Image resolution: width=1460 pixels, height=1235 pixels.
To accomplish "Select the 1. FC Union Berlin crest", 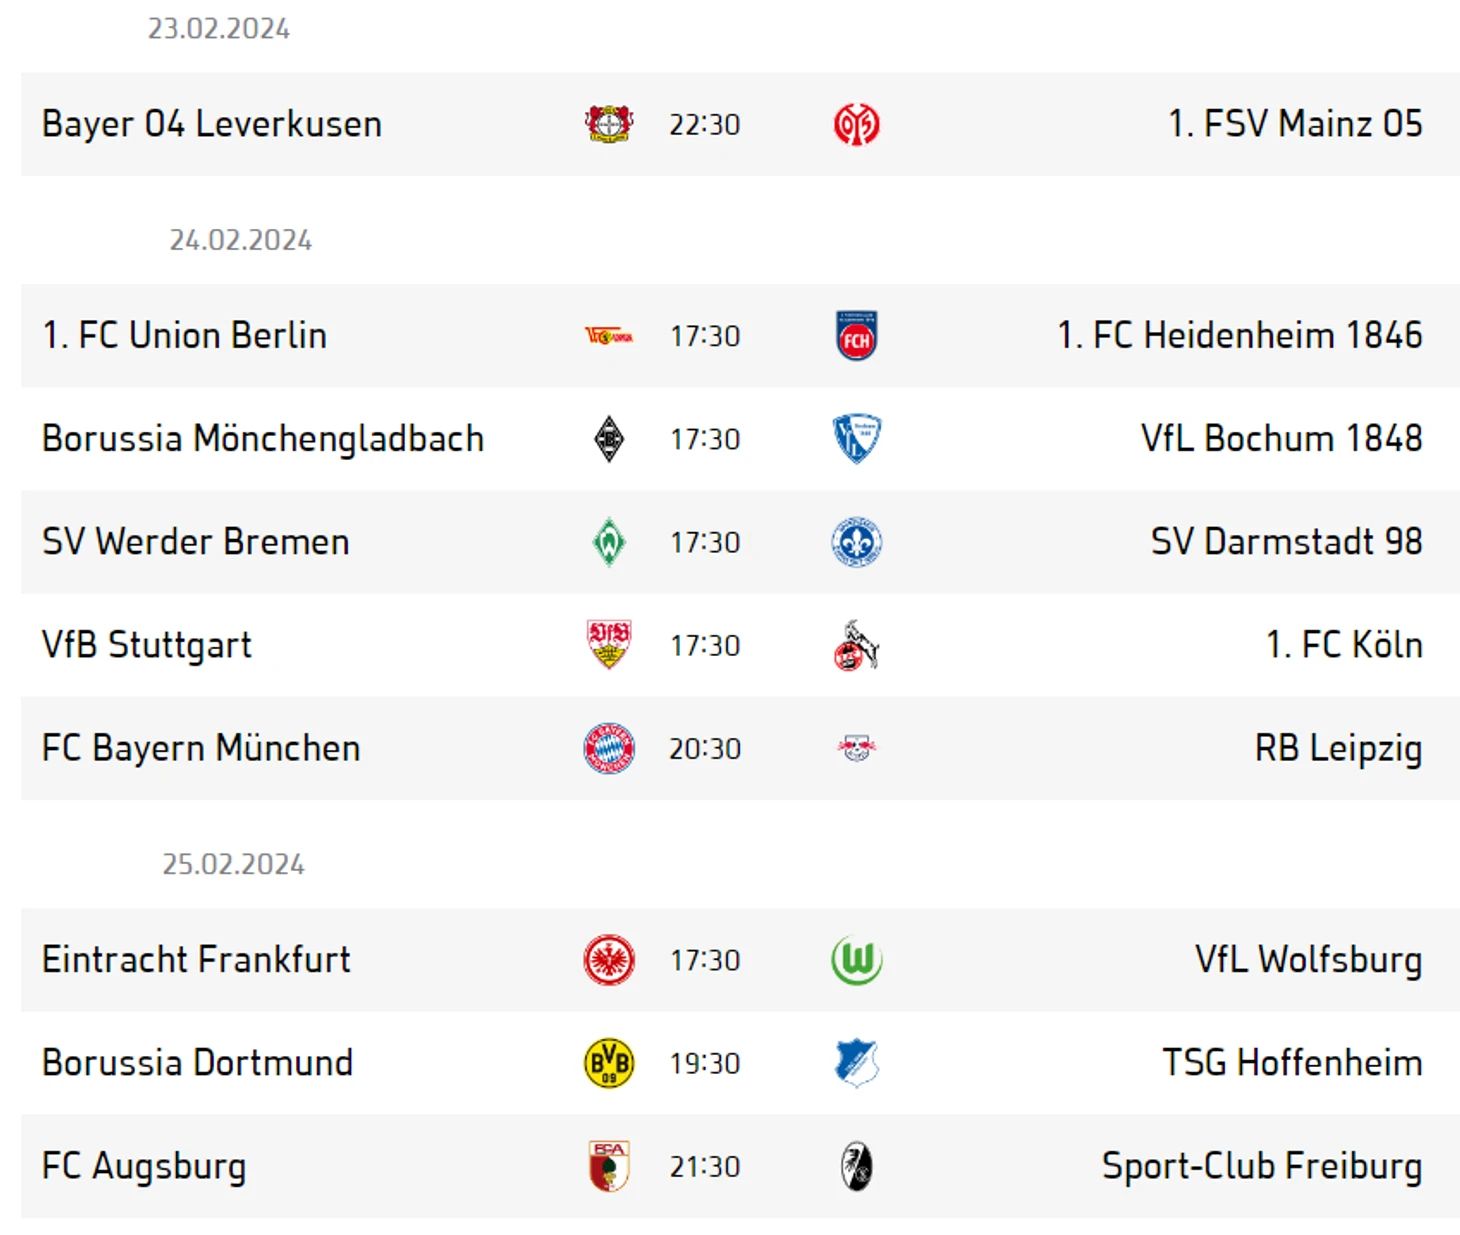I will tap(608, 336).
